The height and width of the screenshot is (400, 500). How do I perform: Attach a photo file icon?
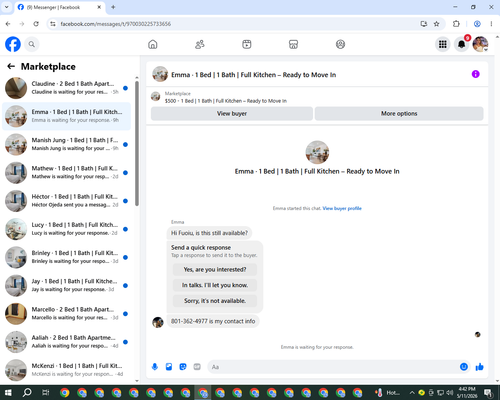coord(169,367)
